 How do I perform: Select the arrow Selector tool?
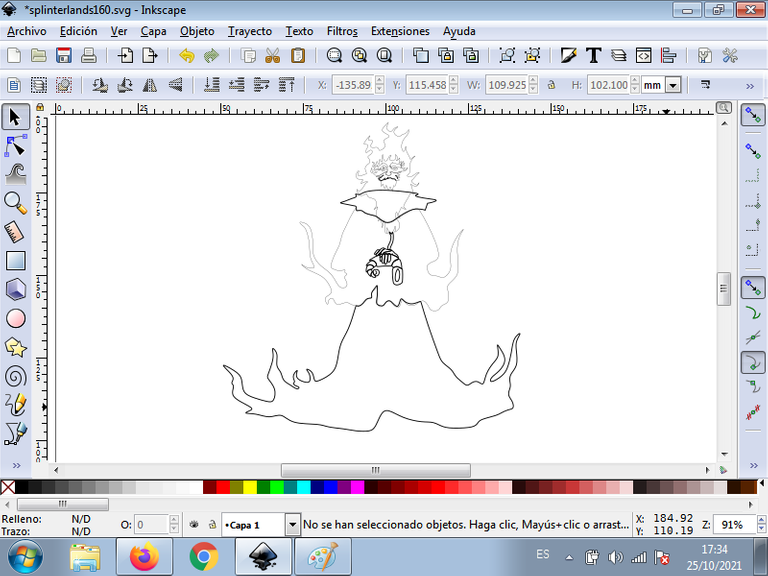pos(15,117)
